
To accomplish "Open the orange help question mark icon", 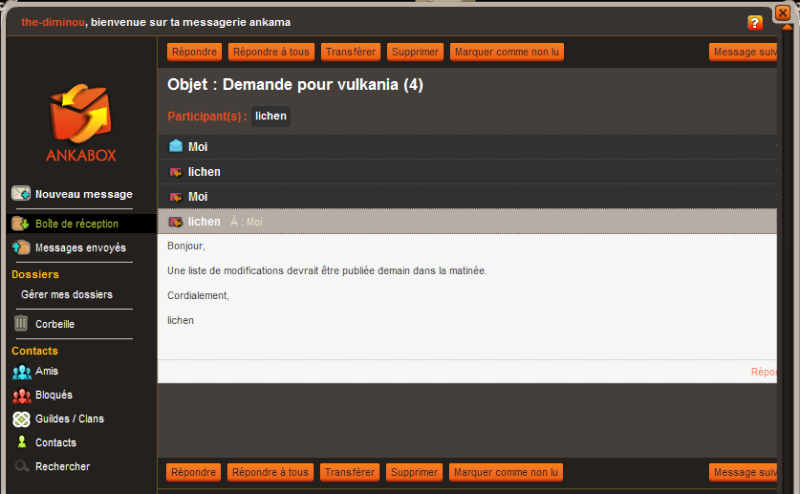I will tap(755, 23).
